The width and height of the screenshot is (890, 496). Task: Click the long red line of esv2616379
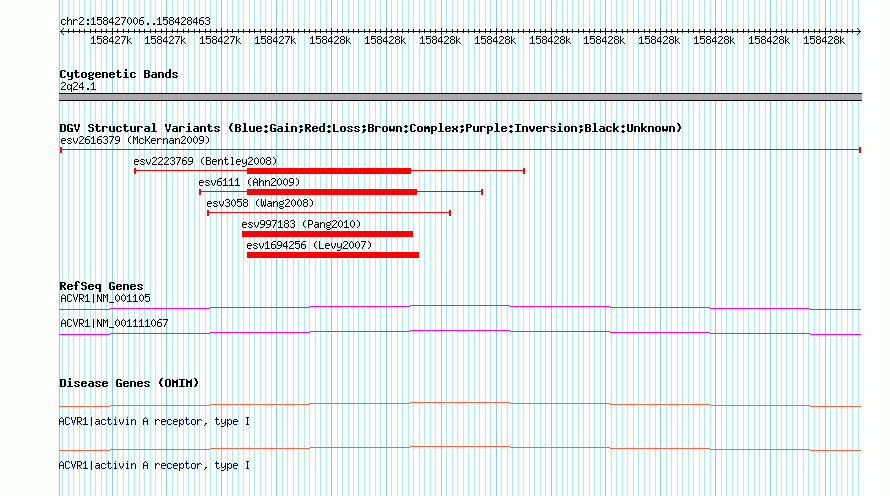[x=460, y=150]
